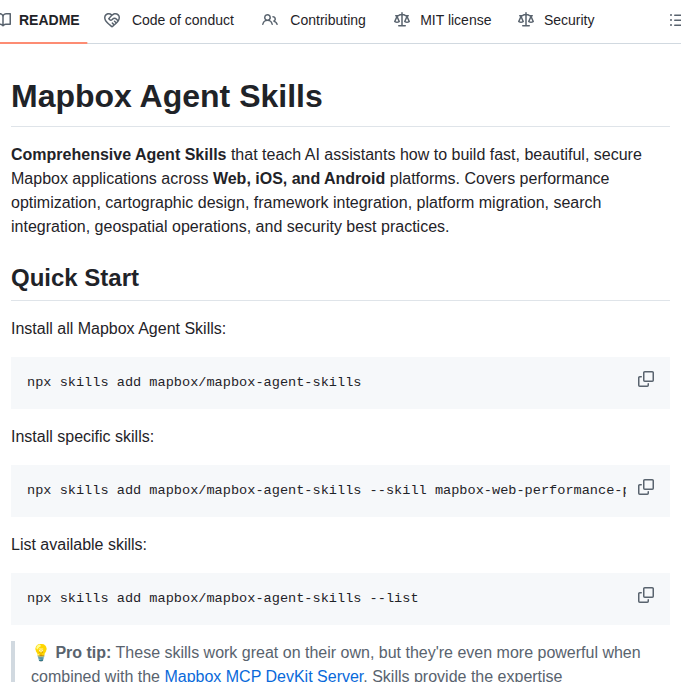Click 'Install all Mapbox Agent Skills:' text
The height and width of the screenshot is (682, 681).
click(119, 329)
